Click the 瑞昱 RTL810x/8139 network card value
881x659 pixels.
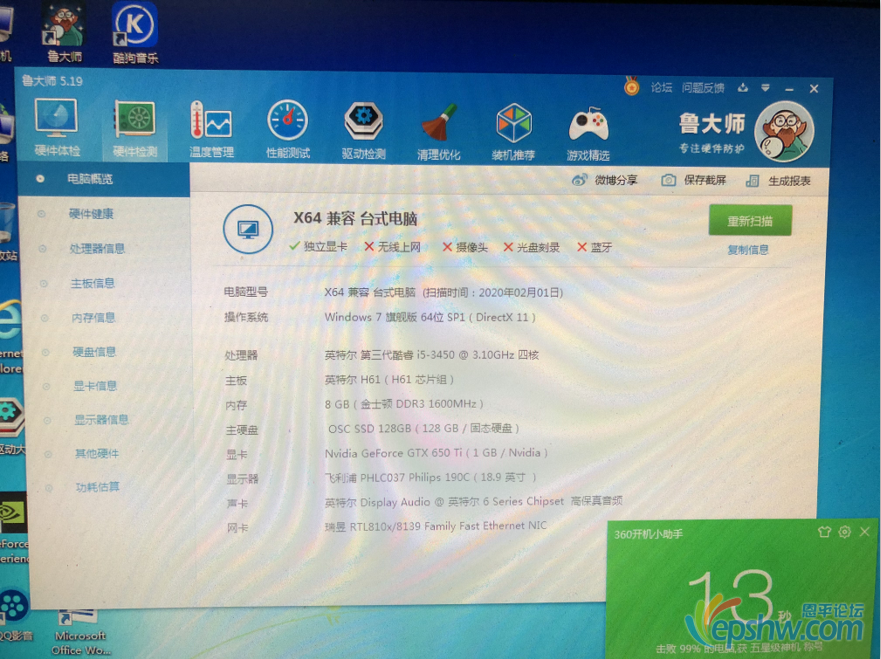pos(435,526)
